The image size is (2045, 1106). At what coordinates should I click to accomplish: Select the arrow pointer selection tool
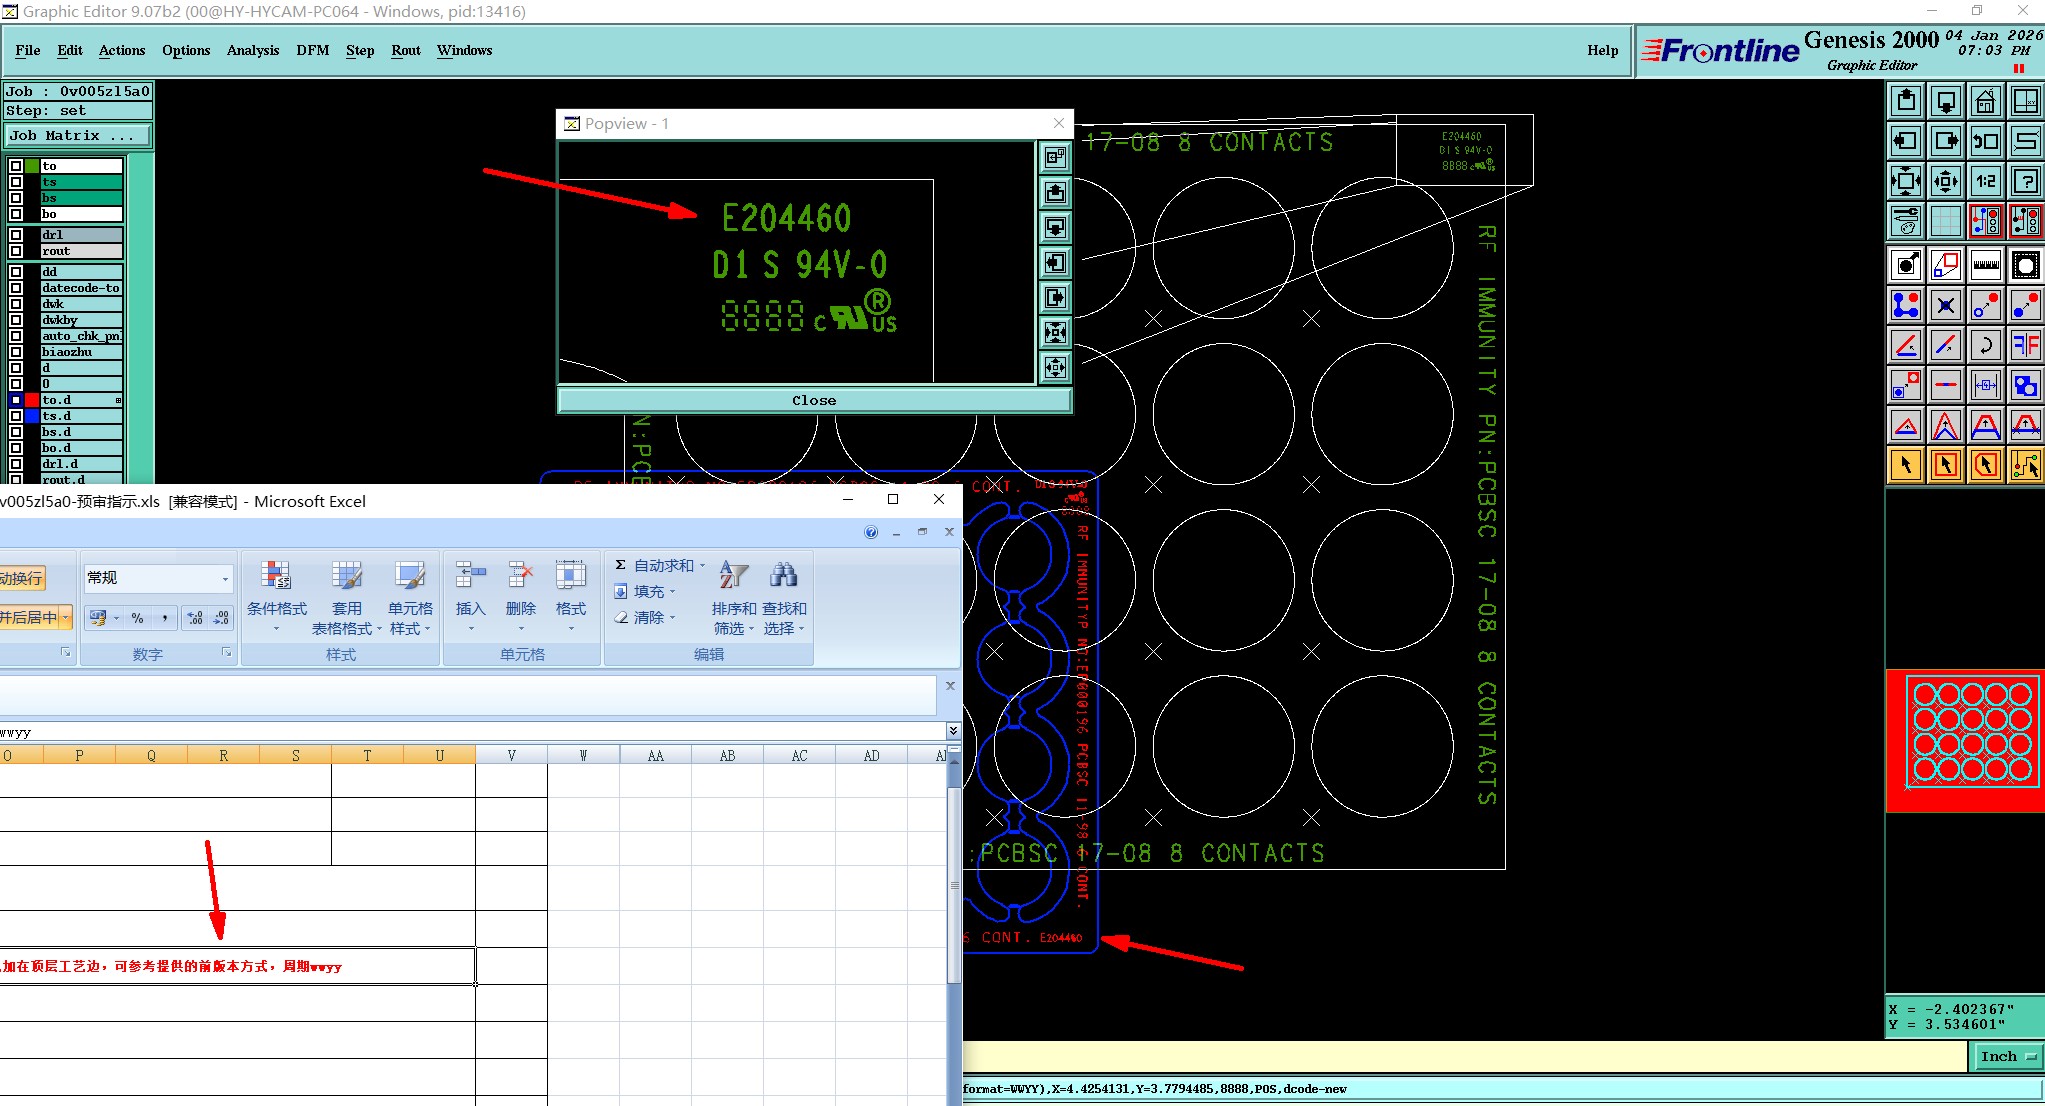tap(1906, 465)
